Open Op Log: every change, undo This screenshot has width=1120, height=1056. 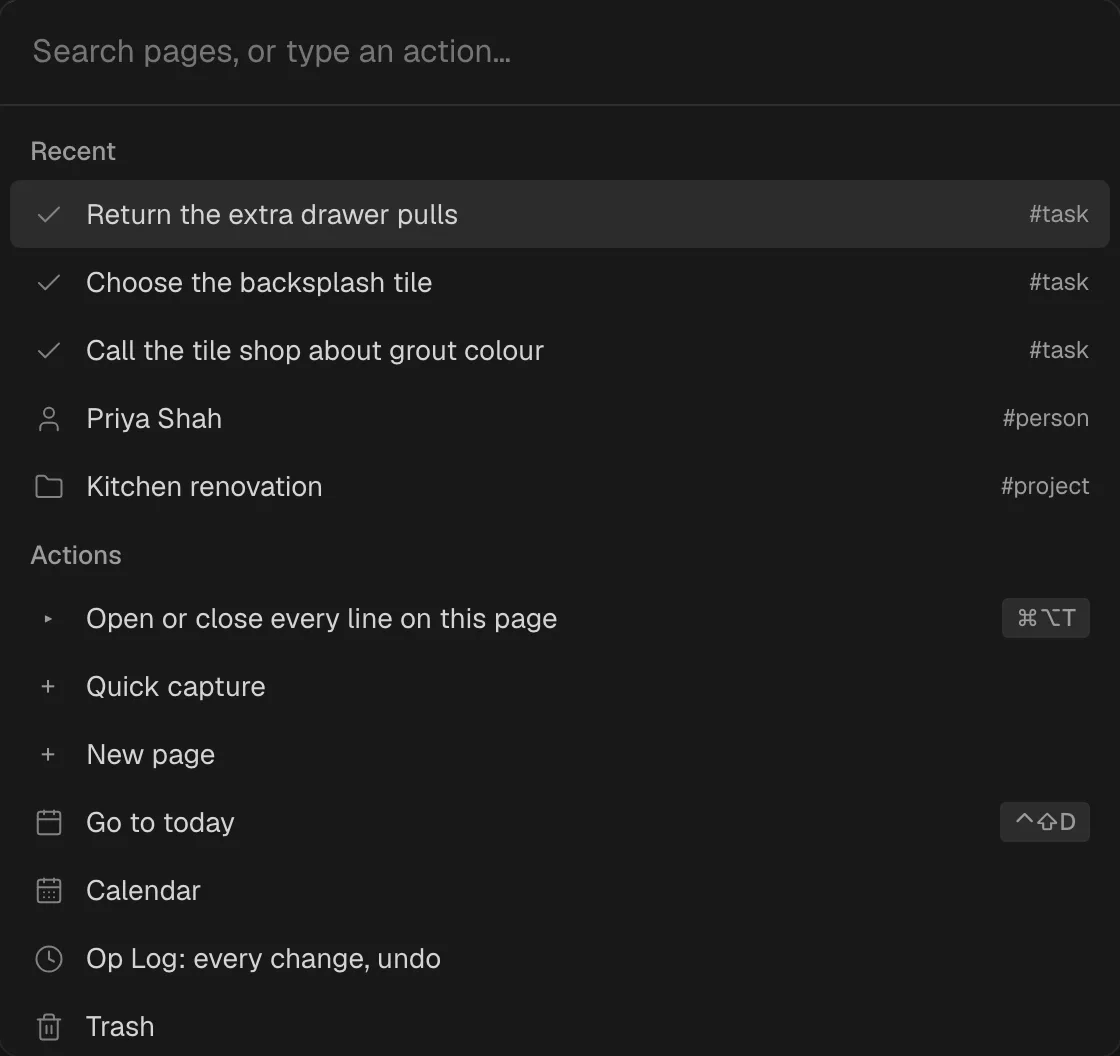pos(560,959)
